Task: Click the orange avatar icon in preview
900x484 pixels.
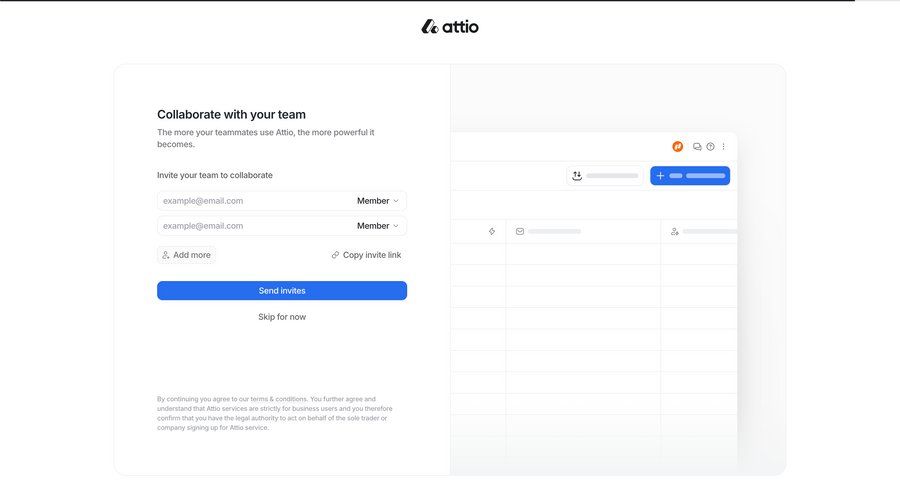Action: 677,146
